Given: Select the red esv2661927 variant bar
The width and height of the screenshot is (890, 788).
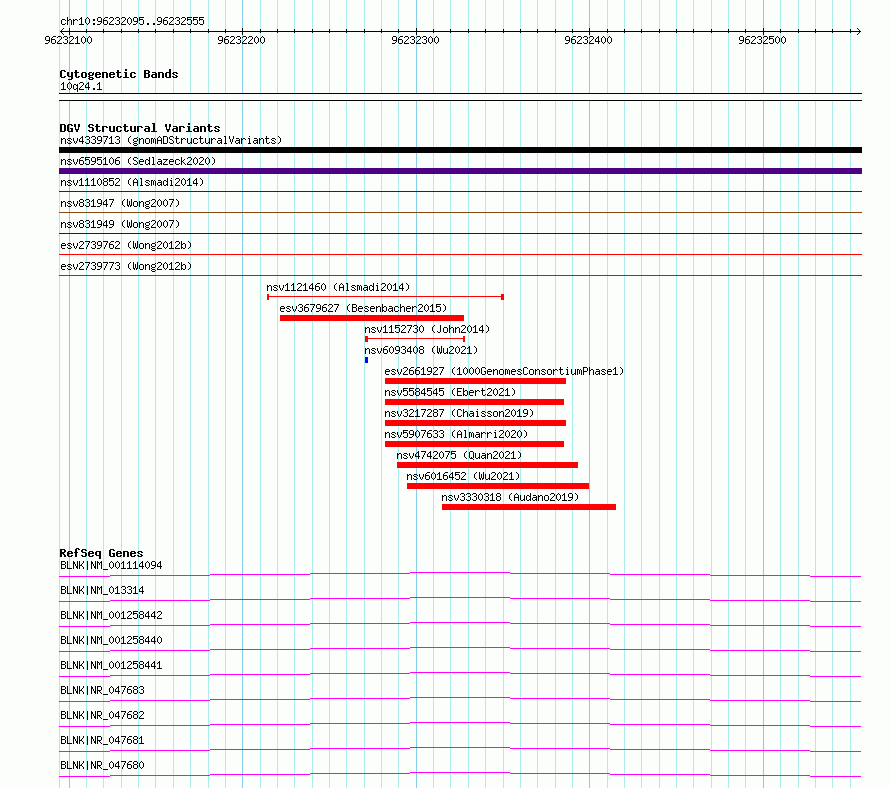Looking at the screenshot, I should tap(476, 381).
